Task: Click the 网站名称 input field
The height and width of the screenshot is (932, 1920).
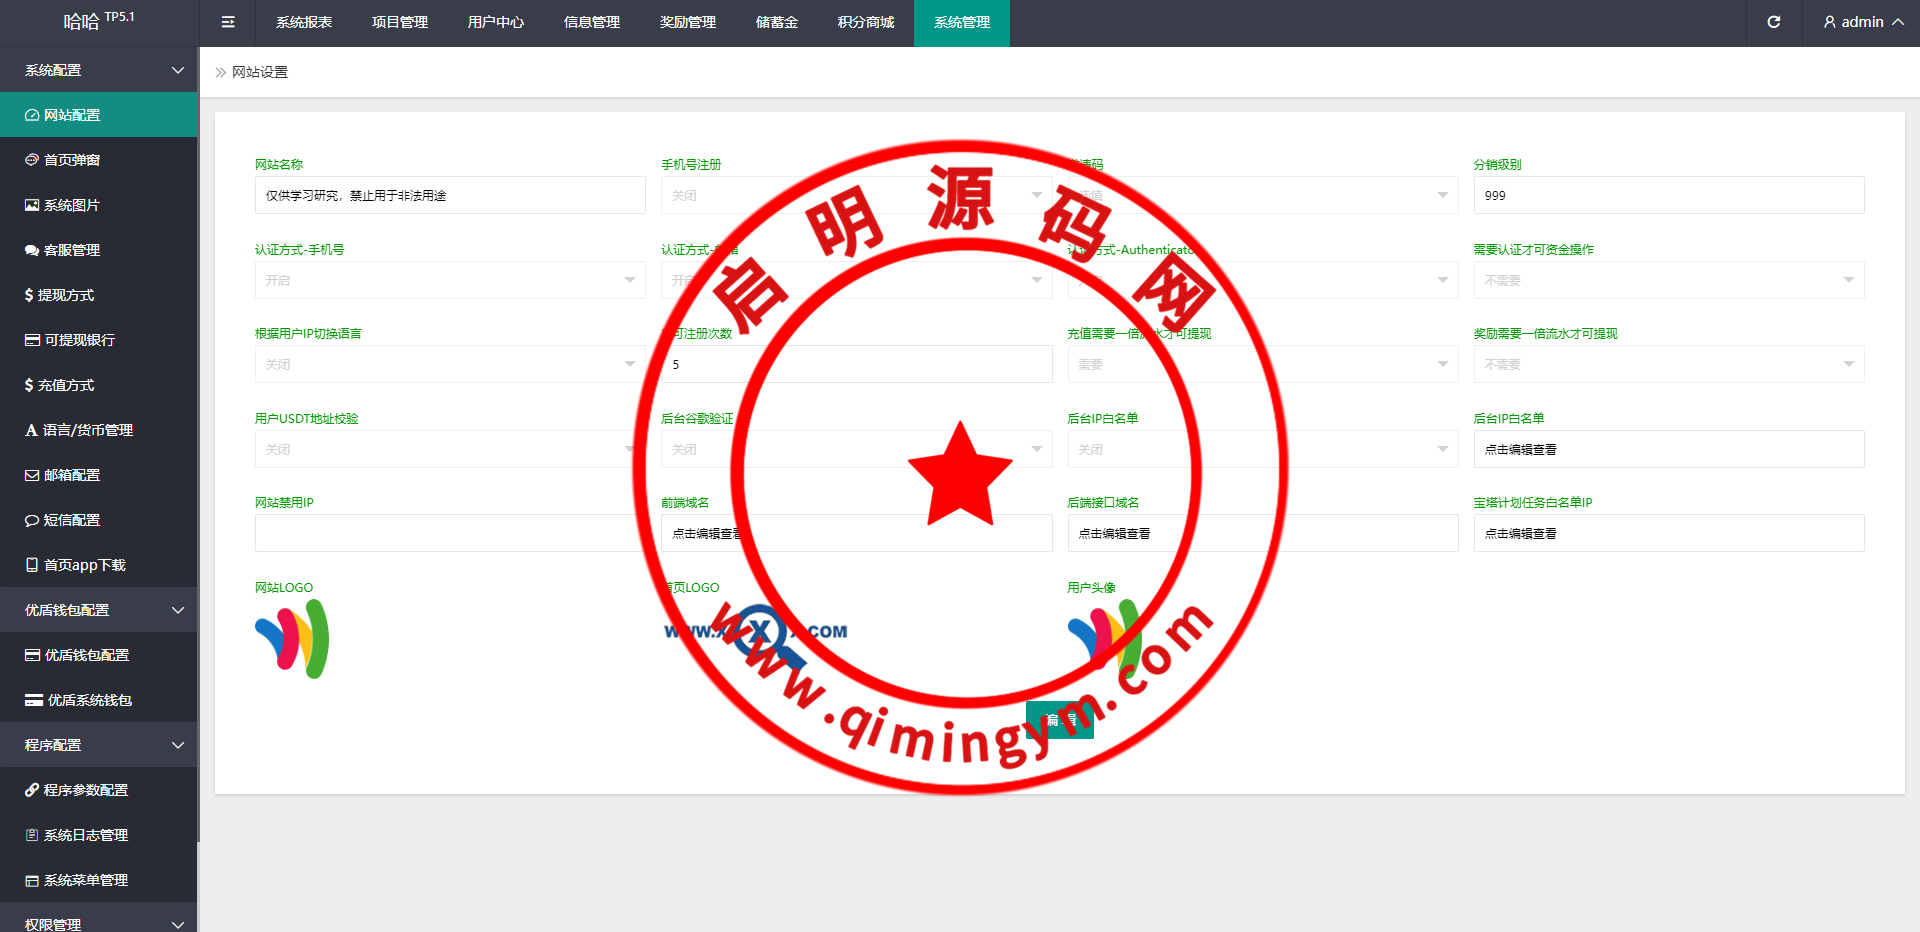Action: [x=449, y=195]
